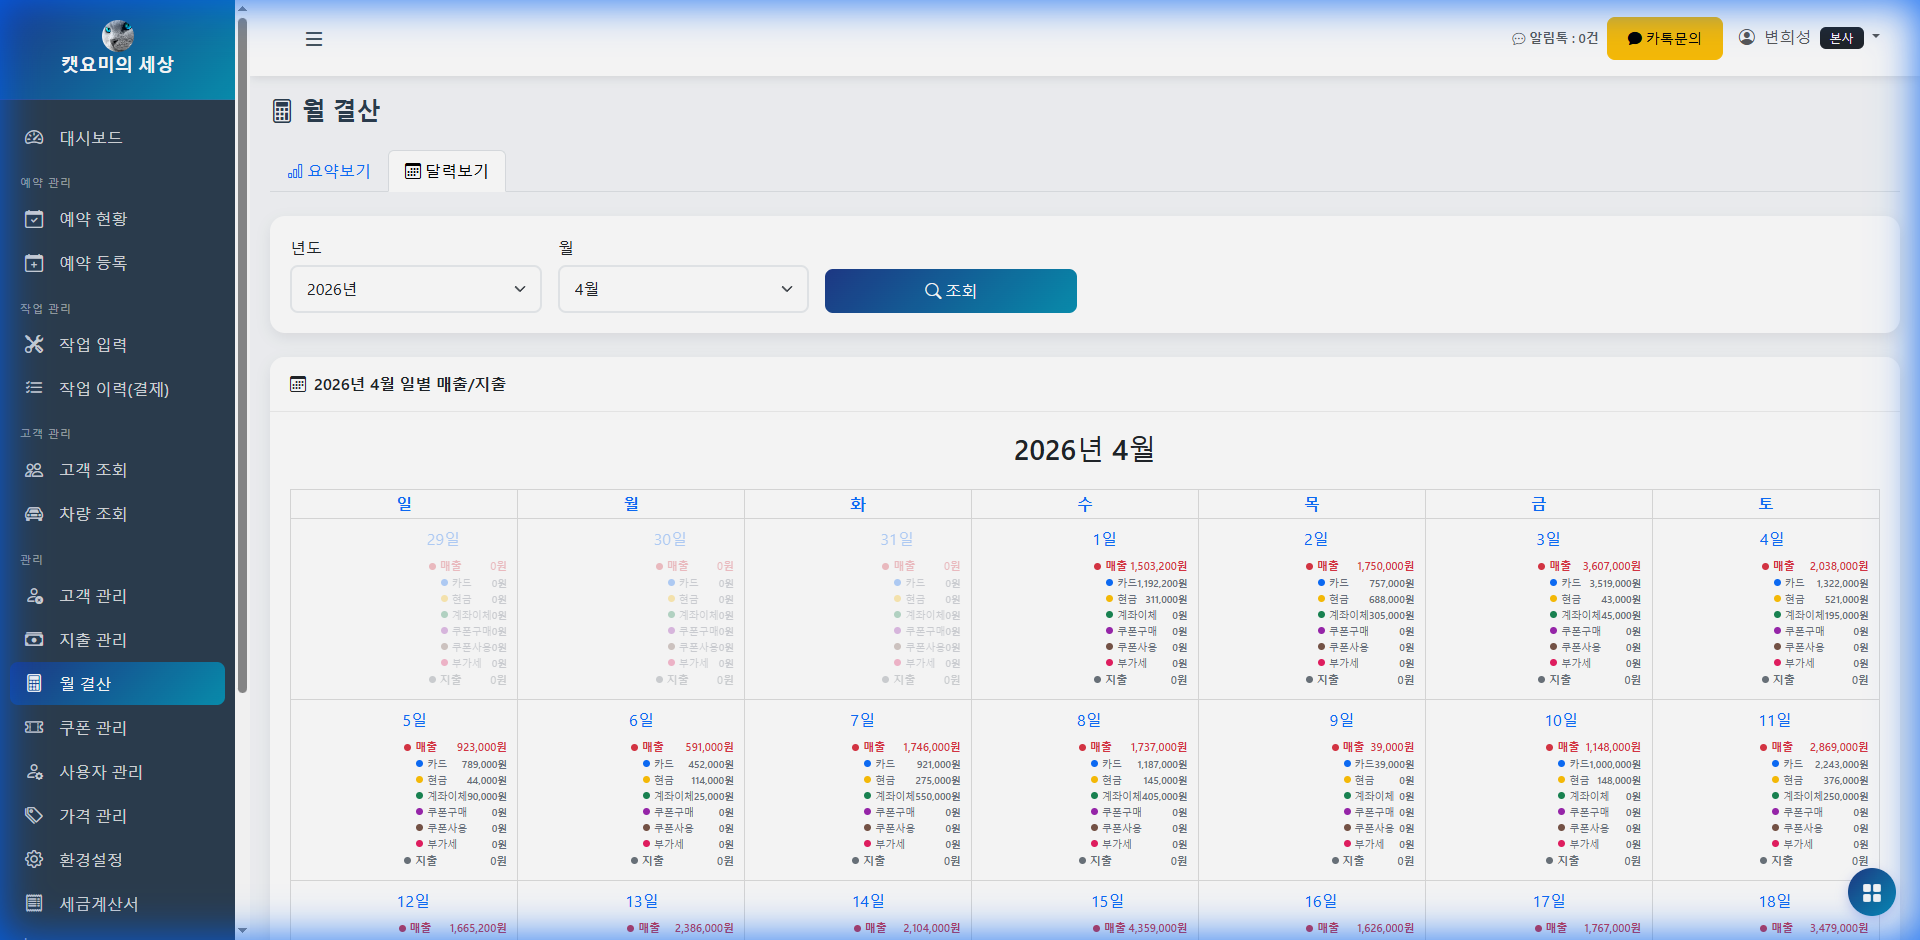
Task: Click the 차량 조회 car icon
Action: (x=34, y=514)
